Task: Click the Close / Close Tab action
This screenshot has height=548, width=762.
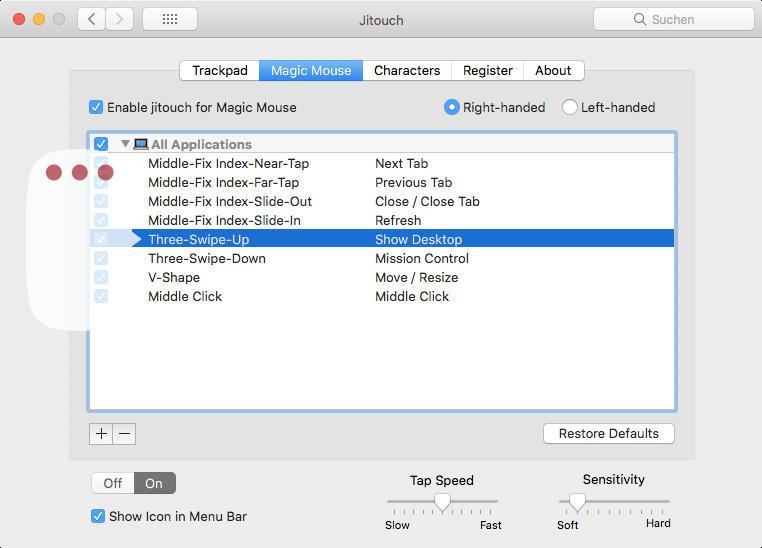Action: [x=427, y=201]
